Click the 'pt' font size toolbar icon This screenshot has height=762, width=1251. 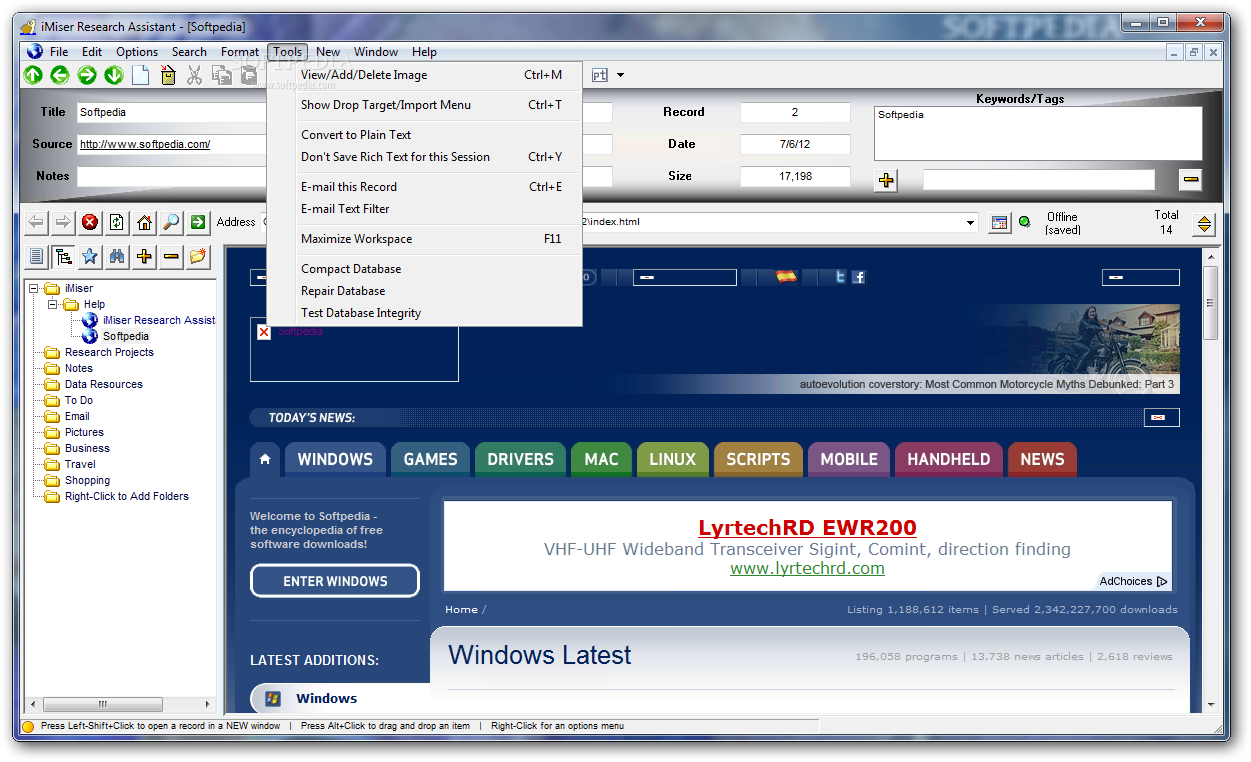(600, 75)
